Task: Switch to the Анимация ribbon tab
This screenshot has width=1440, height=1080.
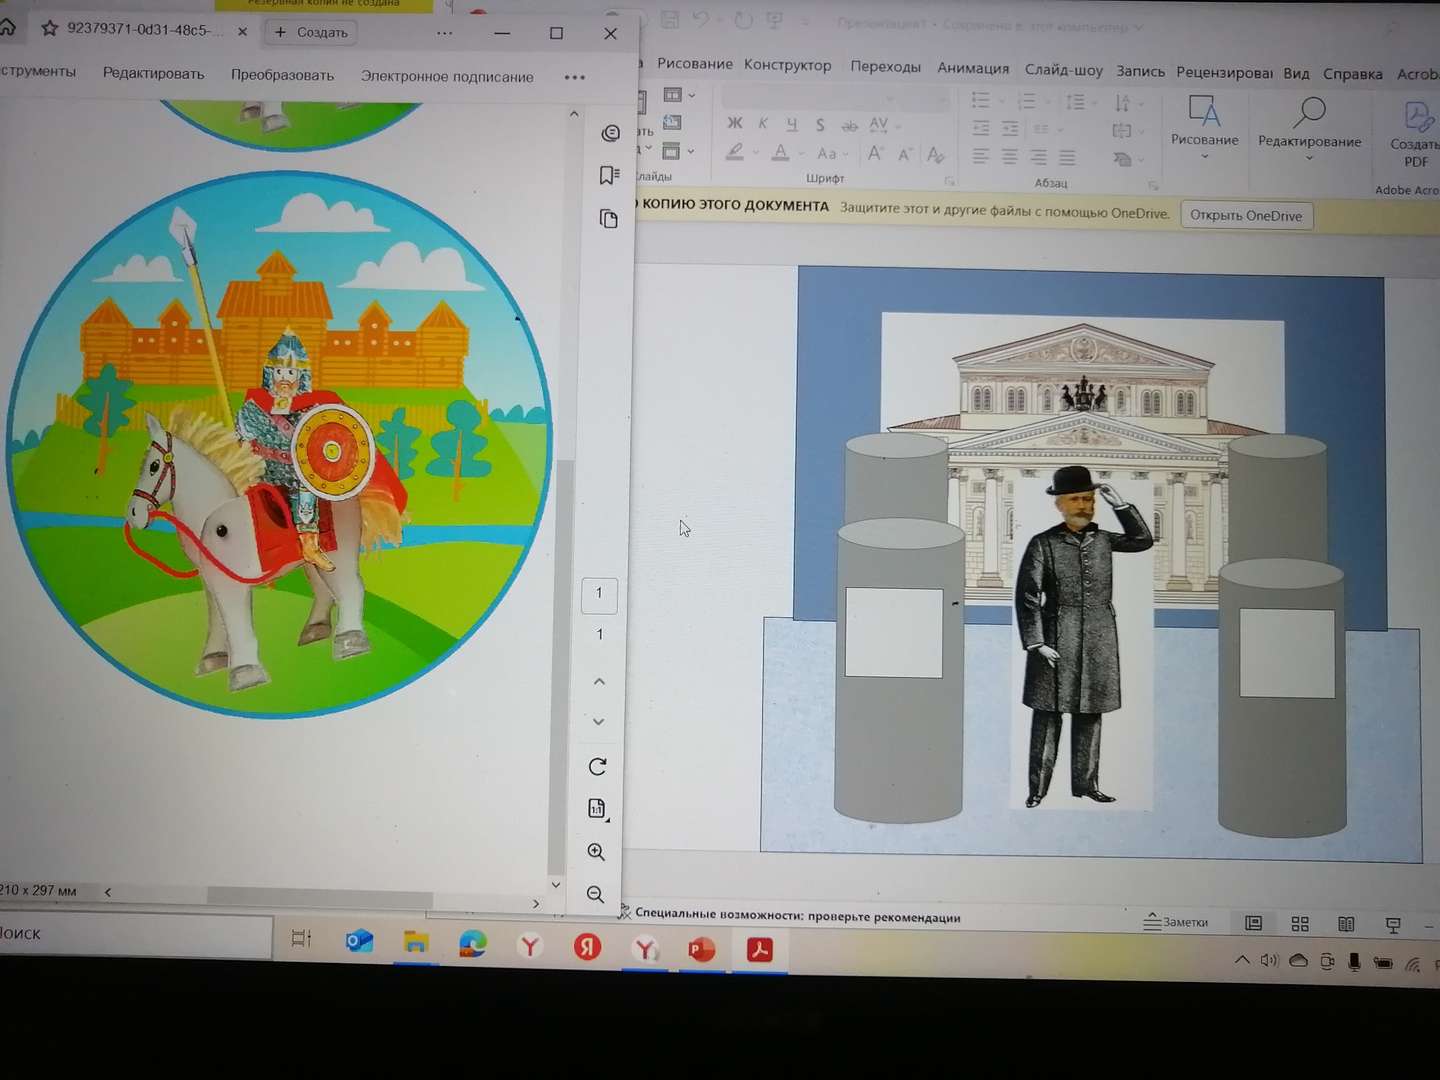Action: (x=972, y=68)
